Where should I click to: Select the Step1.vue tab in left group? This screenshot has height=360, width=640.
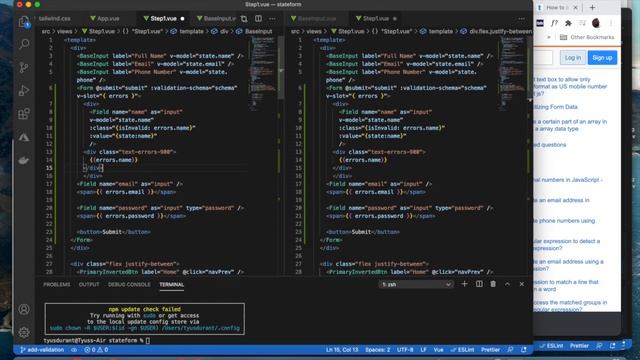163,19
